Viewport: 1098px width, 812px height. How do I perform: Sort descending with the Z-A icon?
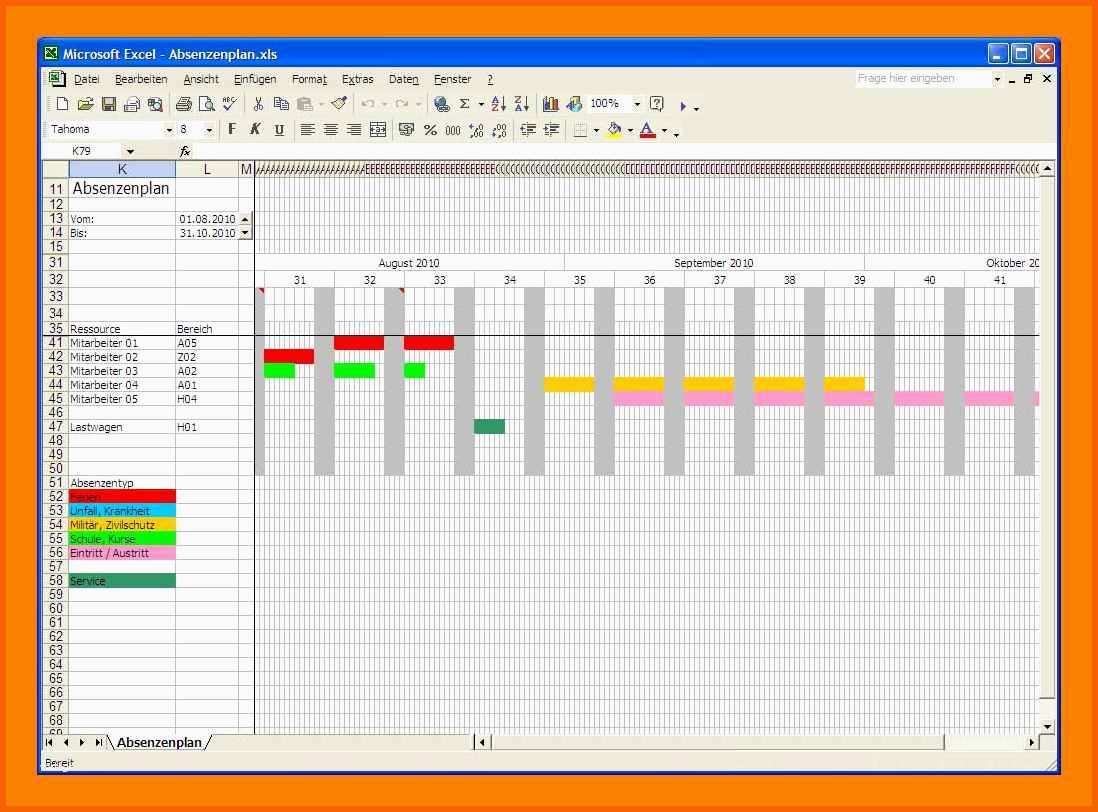[522, 104]
